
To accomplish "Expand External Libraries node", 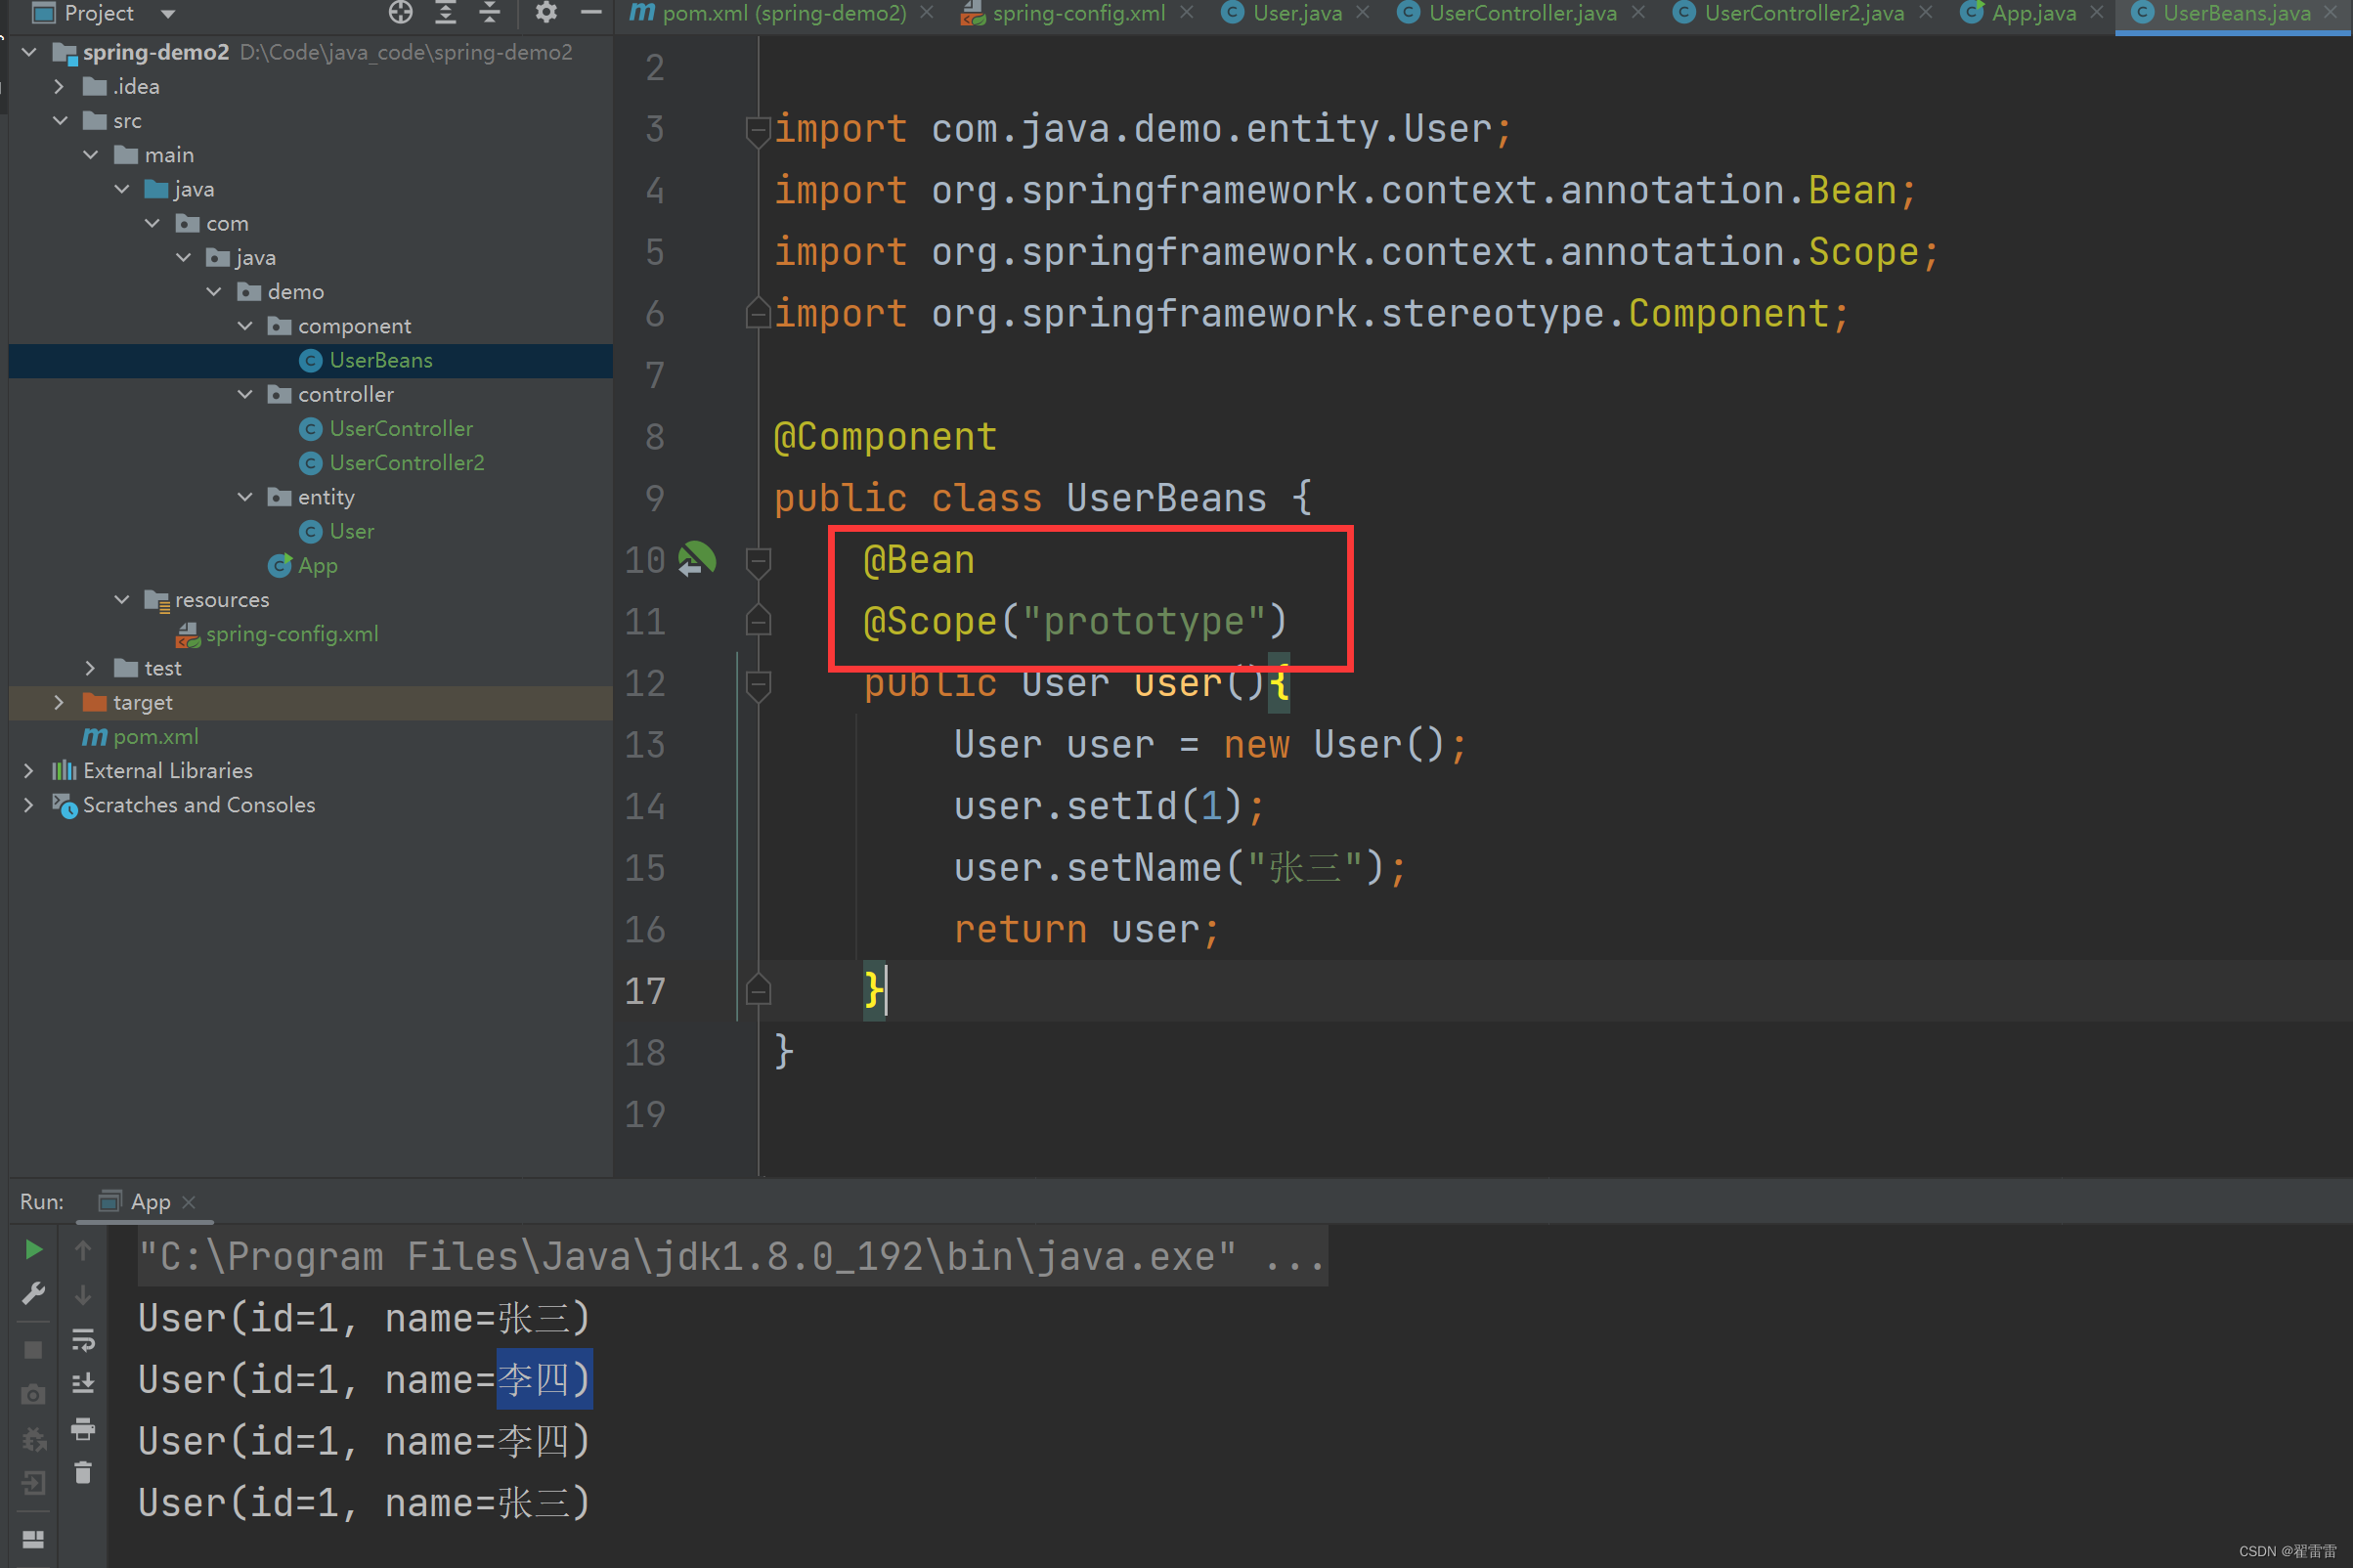I will coord(28,770).
